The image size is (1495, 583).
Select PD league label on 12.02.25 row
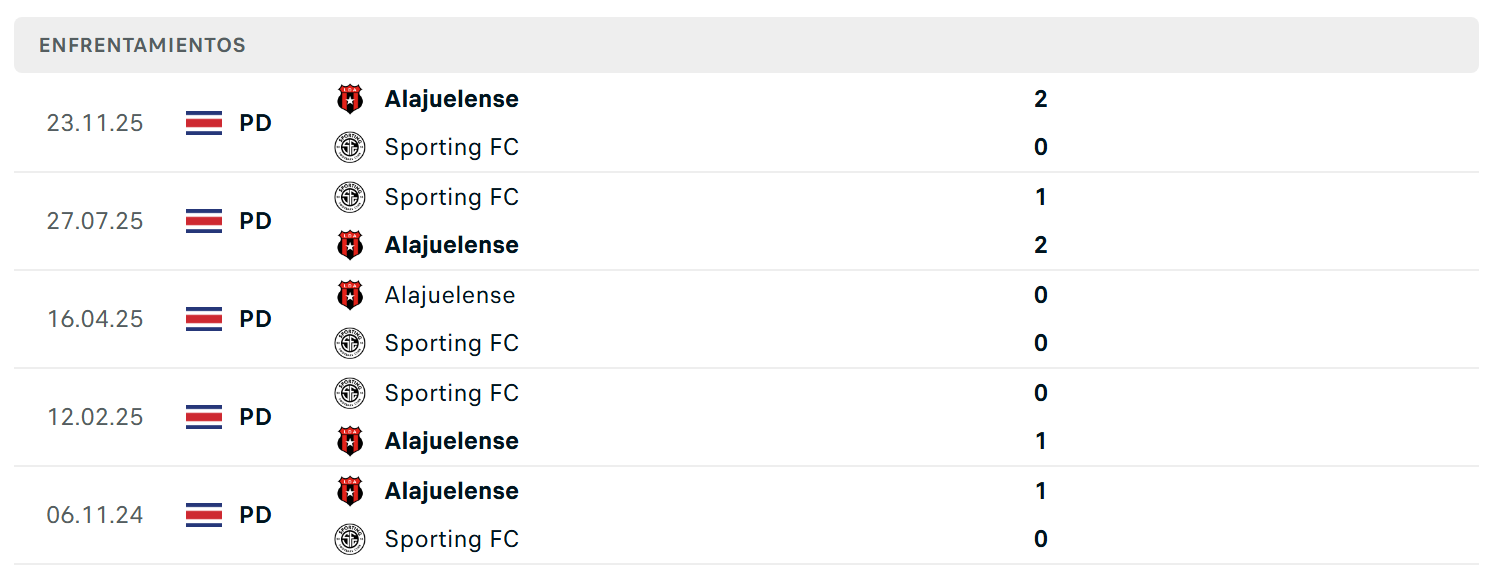(256, 417)
